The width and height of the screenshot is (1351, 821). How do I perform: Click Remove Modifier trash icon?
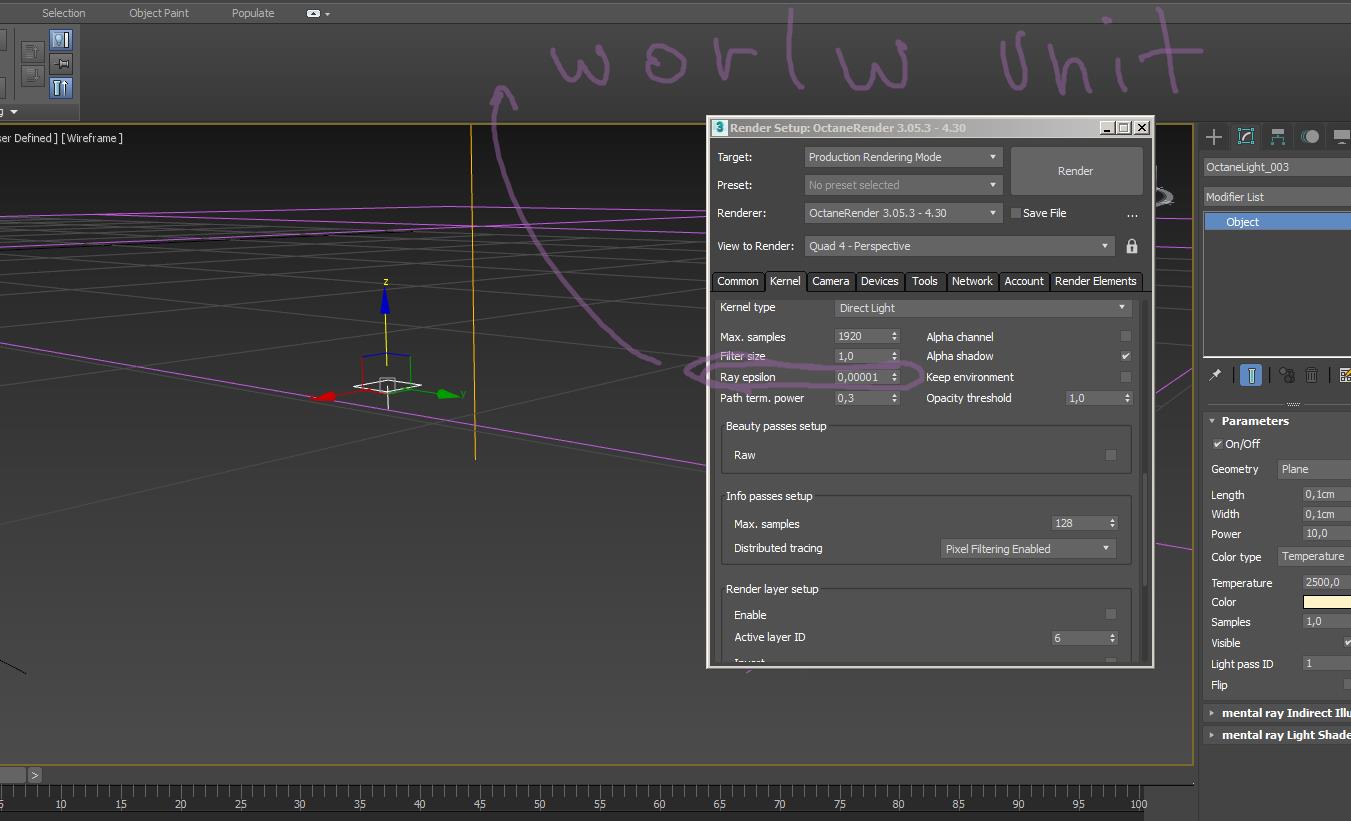1312,375
